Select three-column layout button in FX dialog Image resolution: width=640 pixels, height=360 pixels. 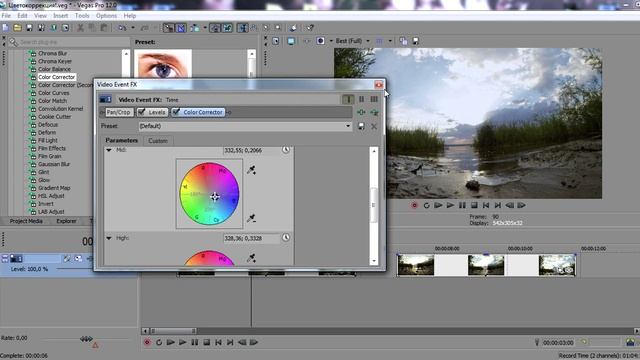pyautogui.click(x=374, y=99)
